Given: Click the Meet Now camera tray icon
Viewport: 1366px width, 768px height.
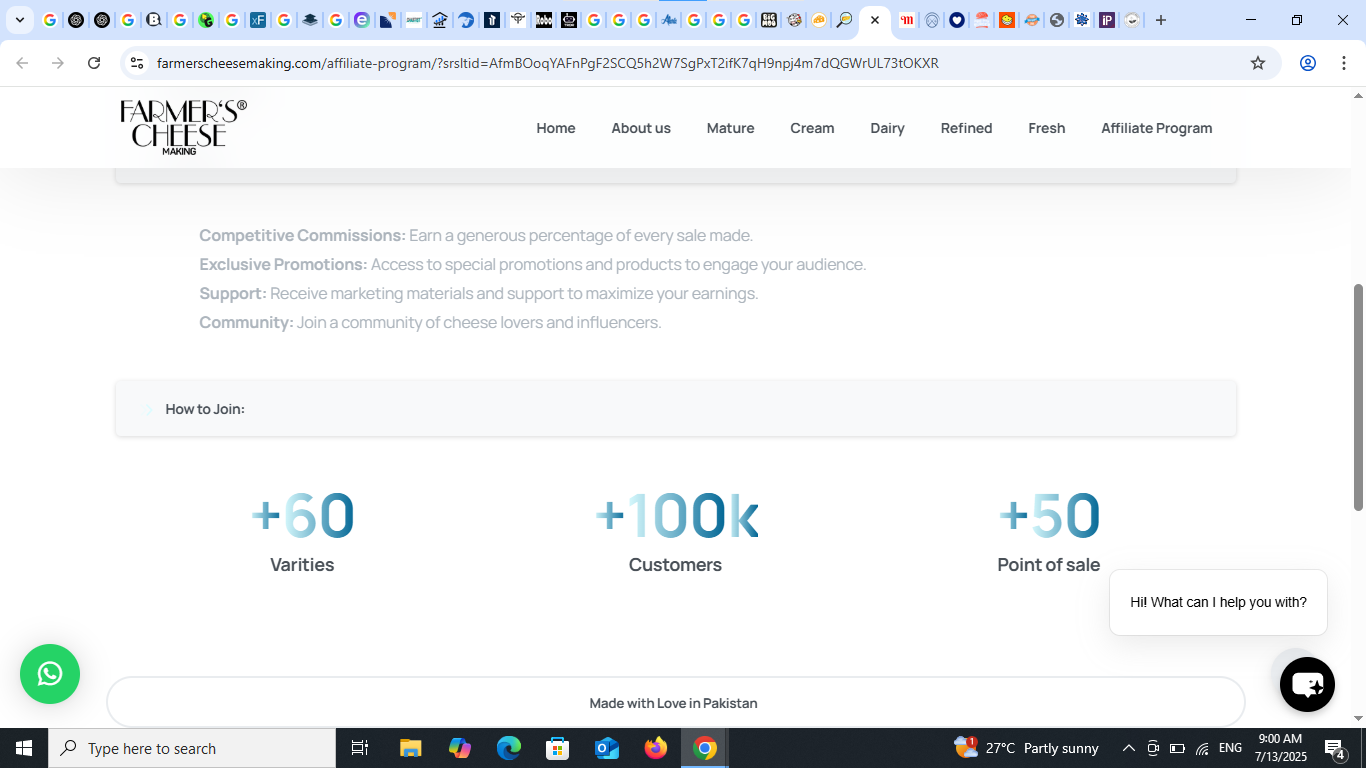Looking at the screenshot, I should point(1153,748).
